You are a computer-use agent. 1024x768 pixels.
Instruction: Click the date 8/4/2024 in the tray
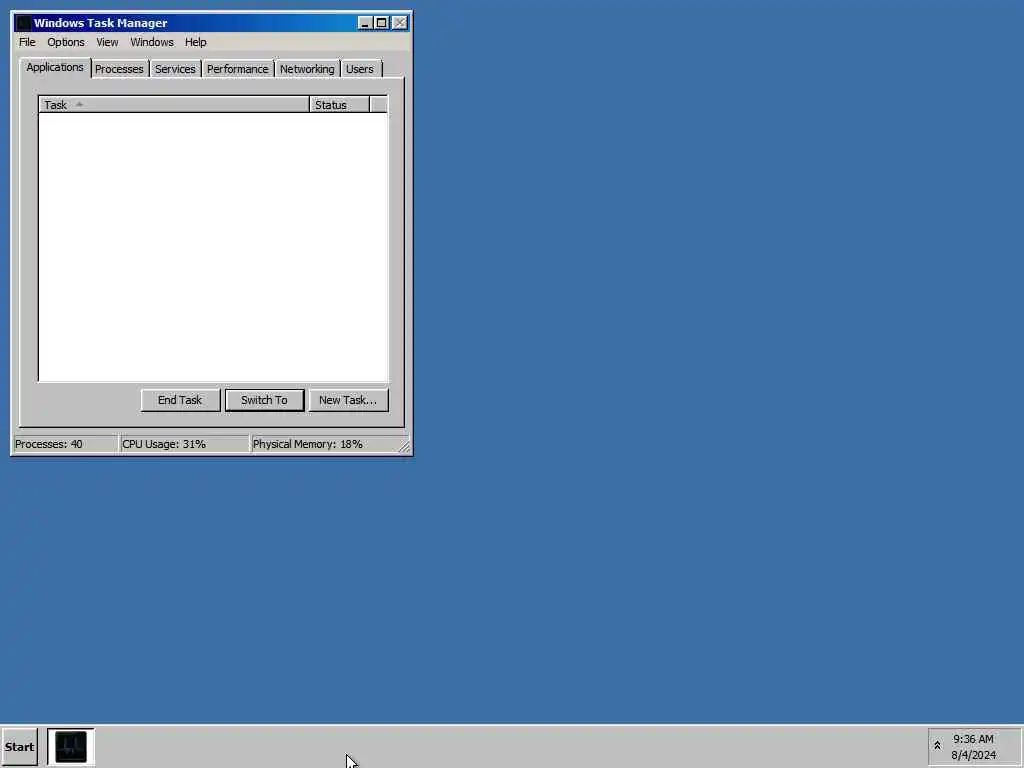974,756
